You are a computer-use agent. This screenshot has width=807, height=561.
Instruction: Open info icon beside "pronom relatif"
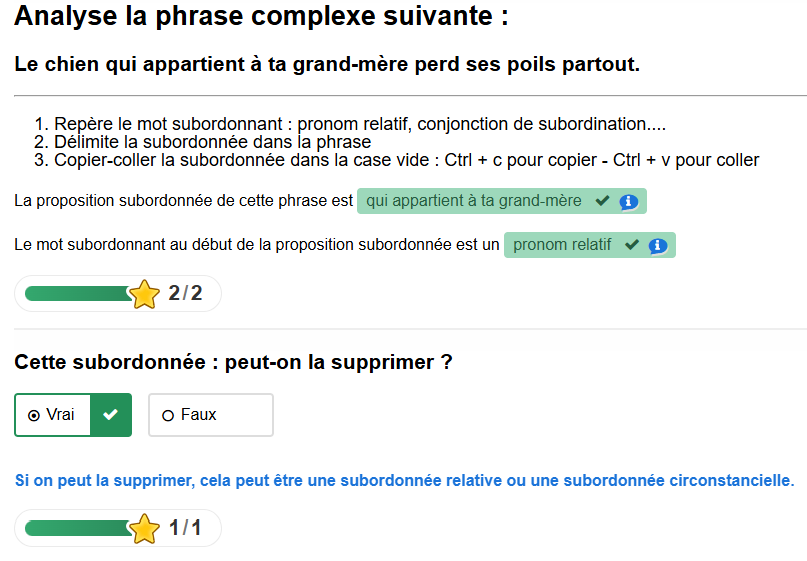tap(657, 245)
